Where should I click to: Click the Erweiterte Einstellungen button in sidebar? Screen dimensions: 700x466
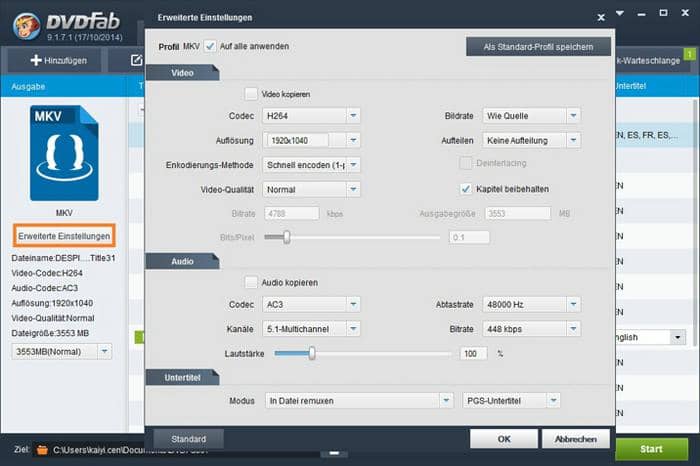[64, 236]
